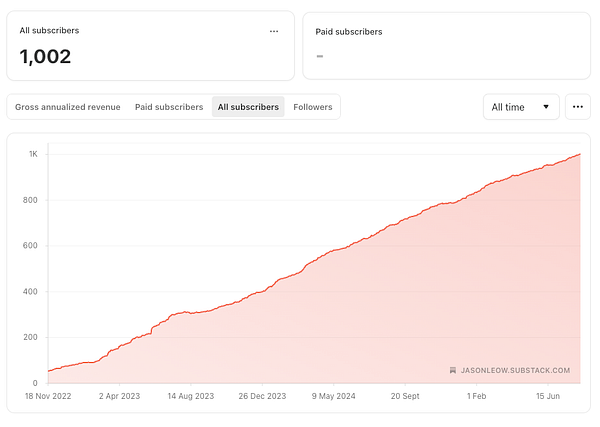Click the 200 y-axis label
The width and height of the screenshot is (600, 427).
pos(30,337)
